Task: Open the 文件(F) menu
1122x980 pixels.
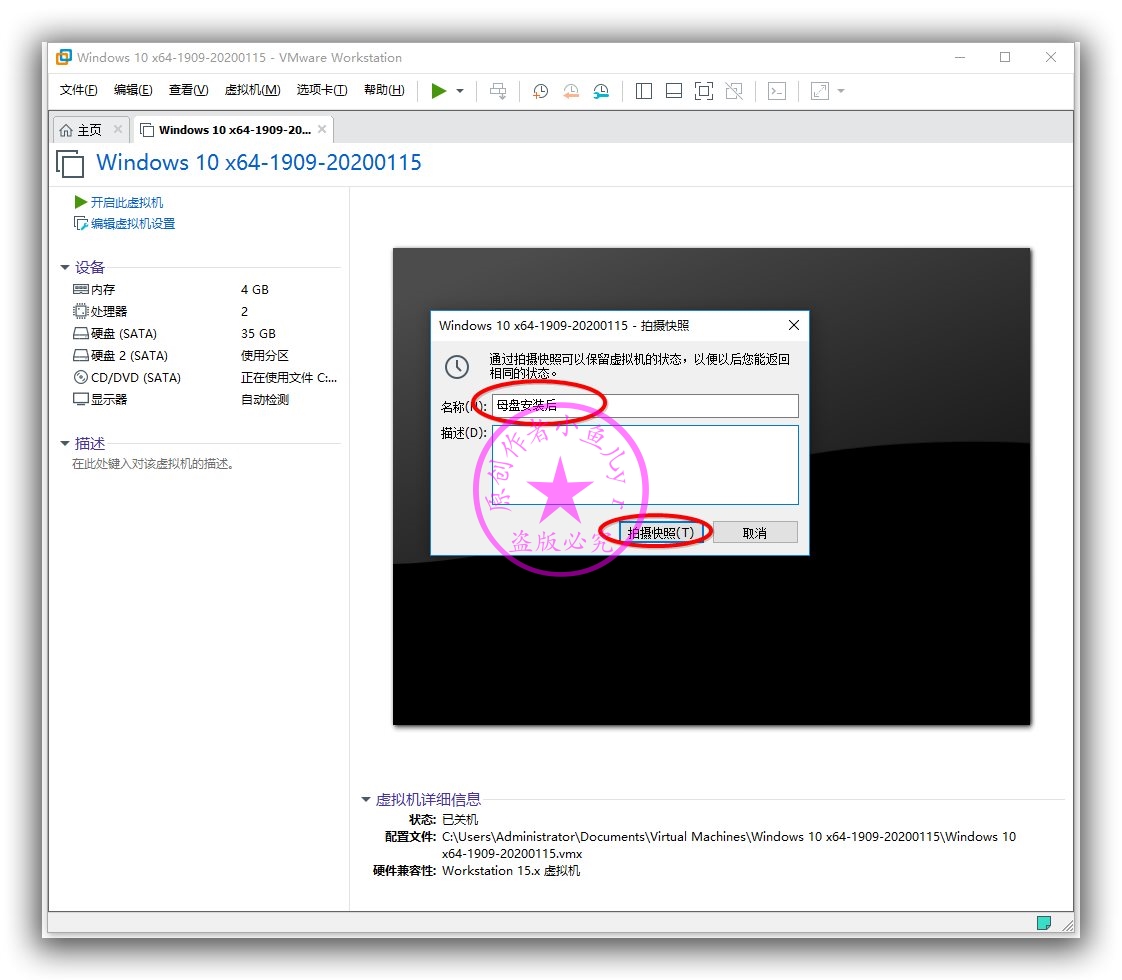Action: pos(78,89)
